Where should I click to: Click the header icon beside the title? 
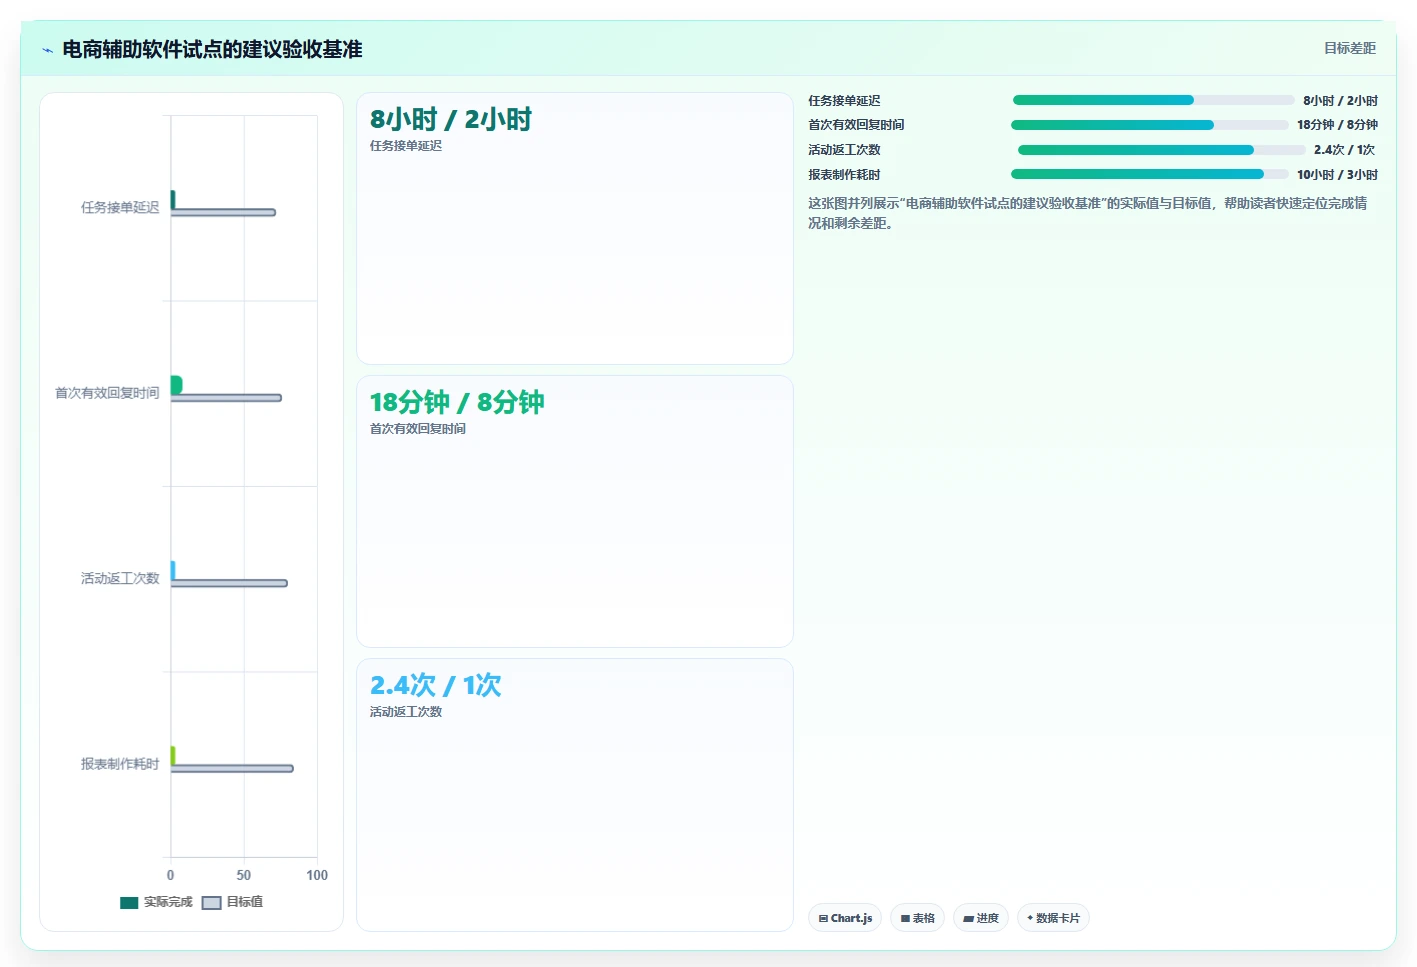click(x=47, y=50)
